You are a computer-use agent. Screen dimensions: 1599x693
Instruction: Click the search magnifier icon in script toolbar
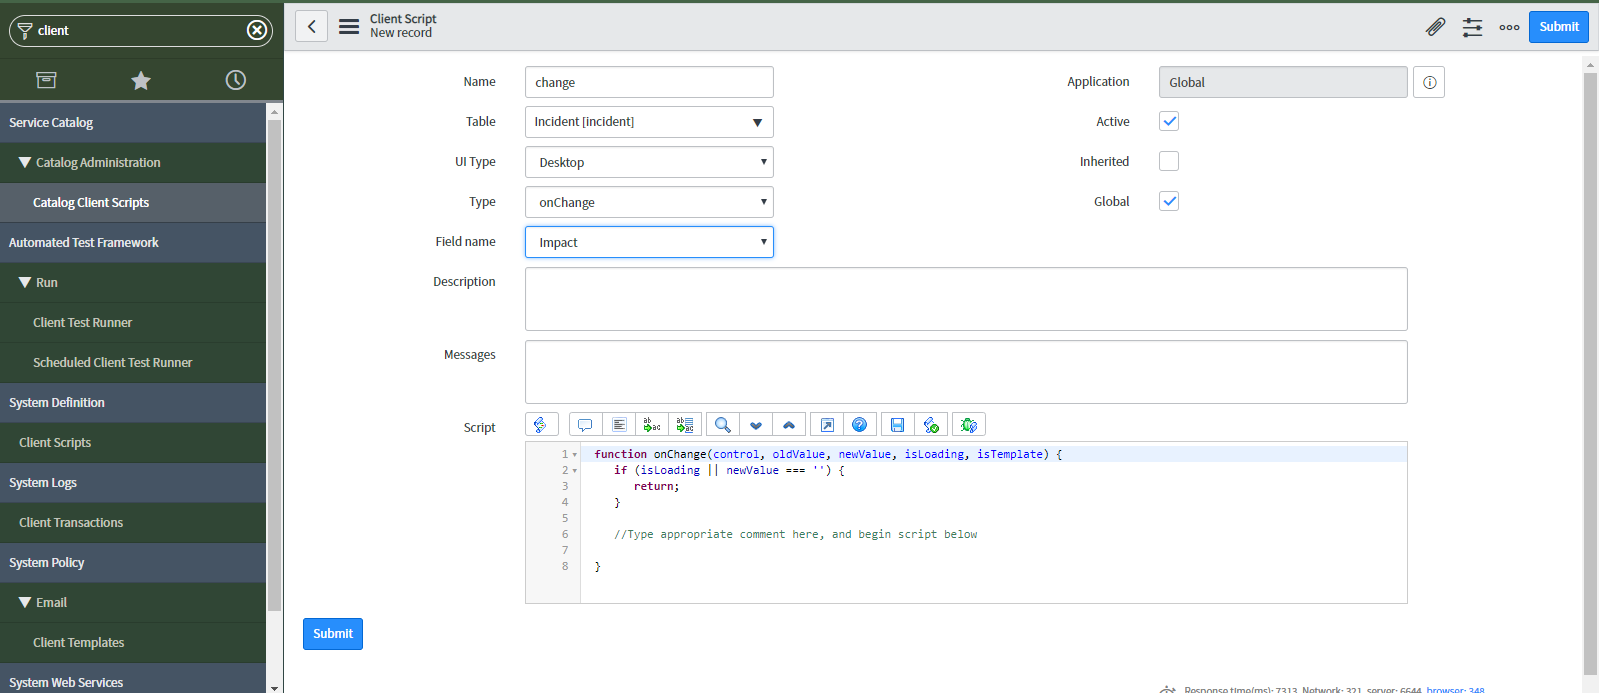722,425
